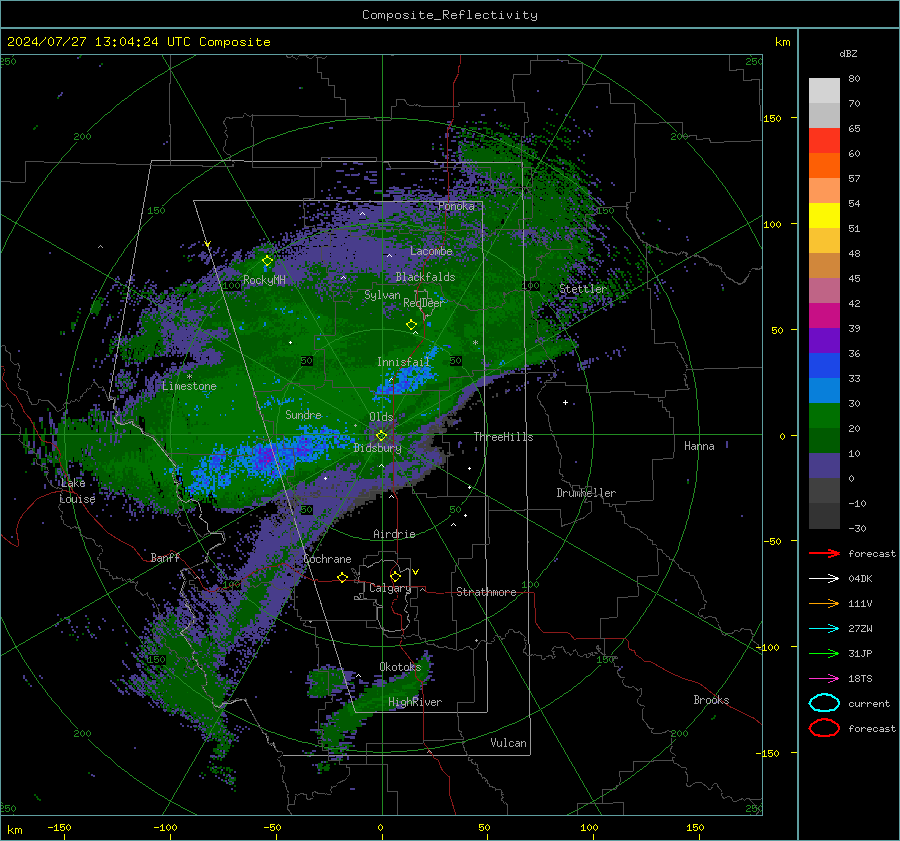Click the bright orange swatch below red
The width and height of the screenshot is (900, 841).
pyautogui.click(x=824, y=166)
